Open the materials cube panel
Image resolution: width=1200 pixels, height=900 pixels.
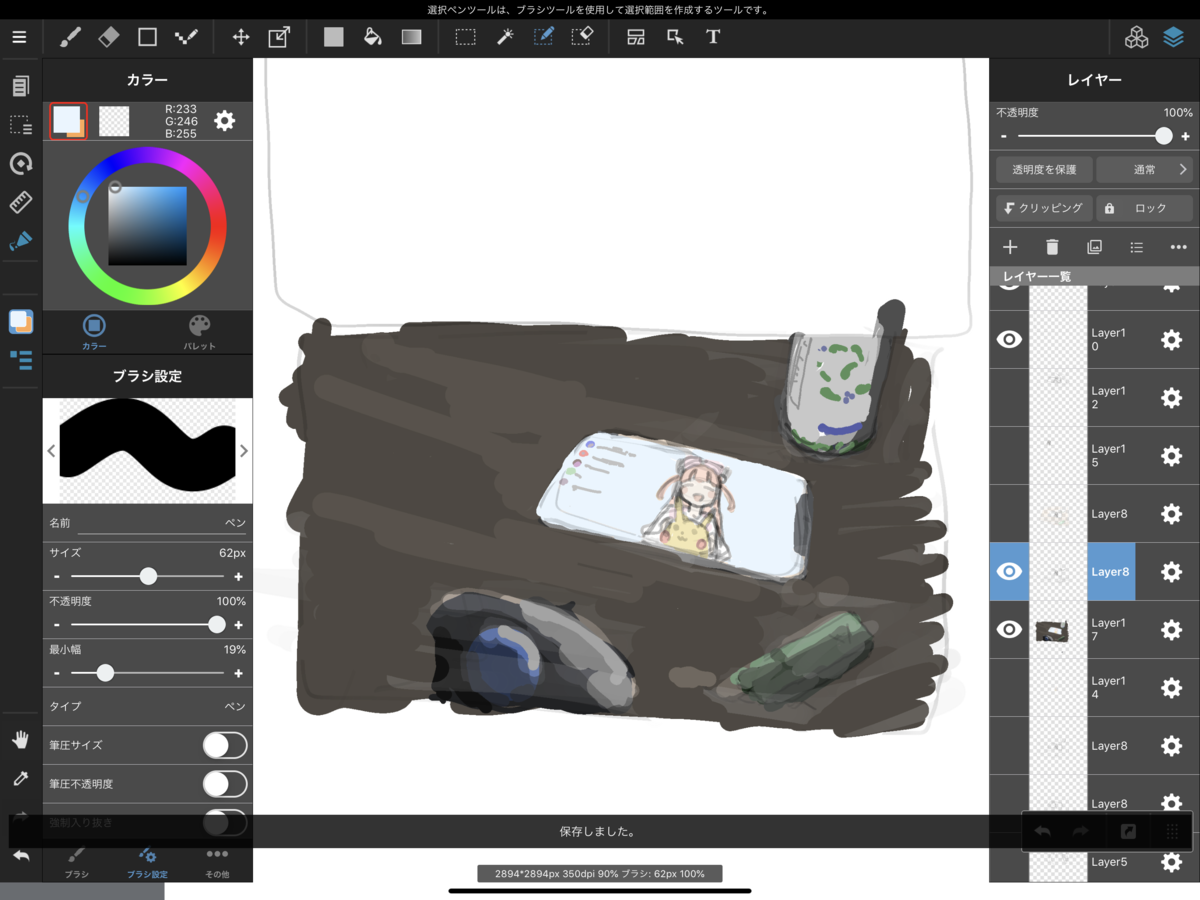(x=1136, y=37)
